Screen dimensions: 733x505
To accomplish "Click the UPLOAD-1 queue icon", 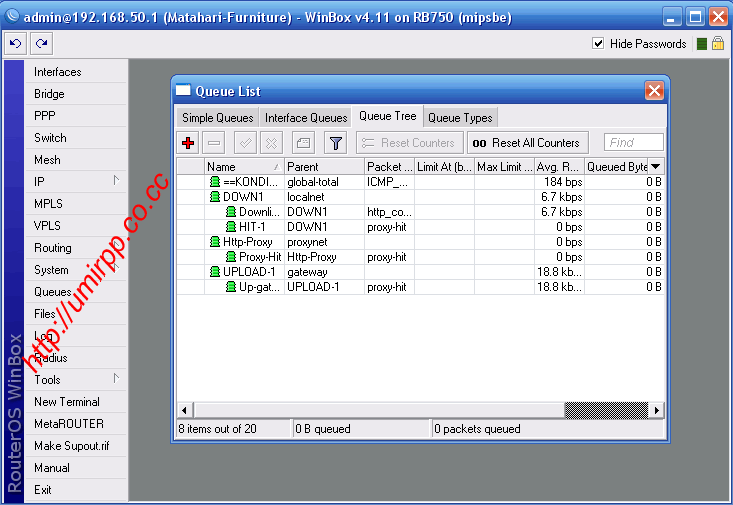I will click(215, 271).
